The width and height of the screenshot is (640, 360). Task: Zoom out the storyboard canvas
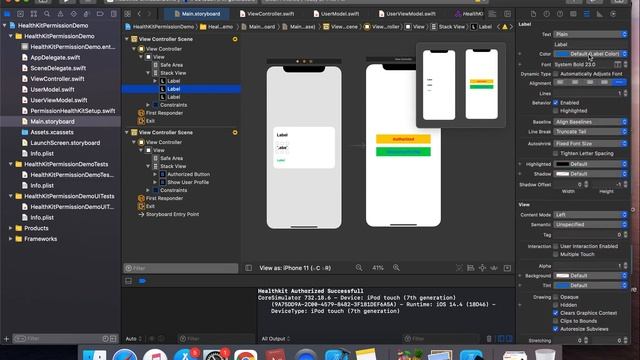(x=359, y=268)
